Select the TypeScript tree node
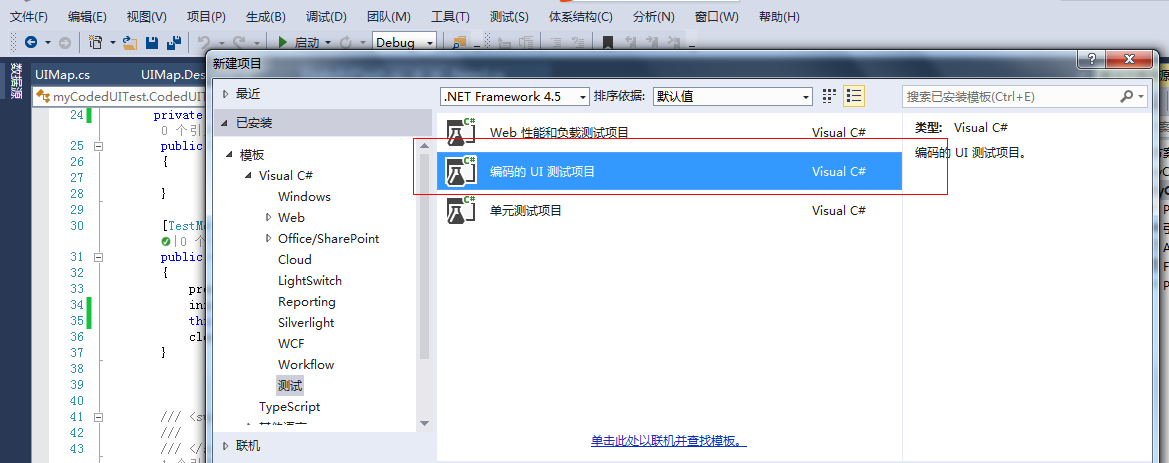Image resolution: width=1169 pixels, height=463 pixels. click(x=289, y=406)
